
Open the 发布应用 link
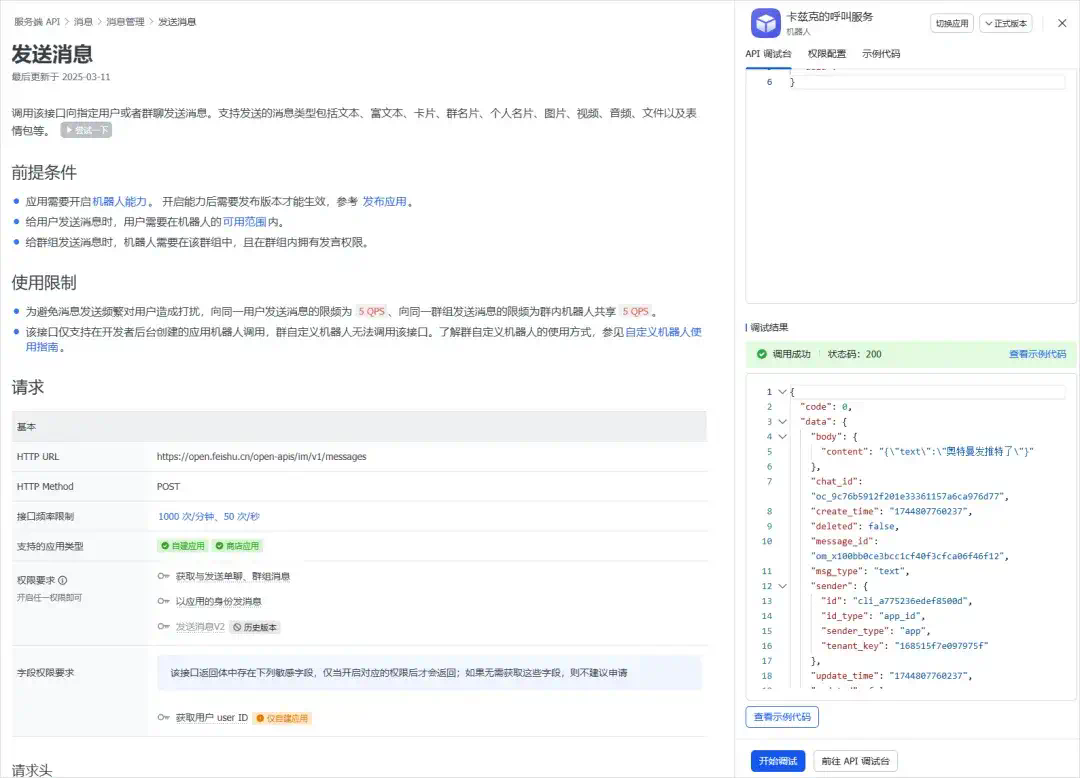[x=384, y=202]
